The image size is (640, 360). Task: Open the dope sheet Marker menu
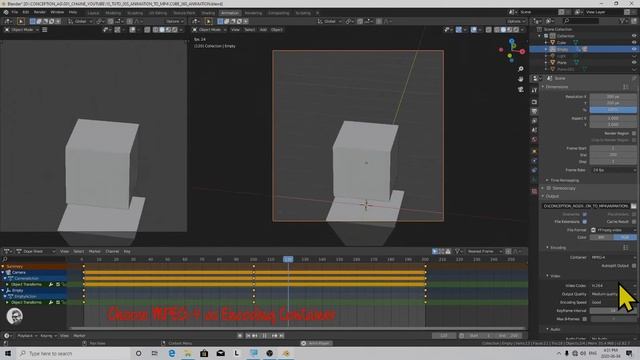tap(94, 251)
